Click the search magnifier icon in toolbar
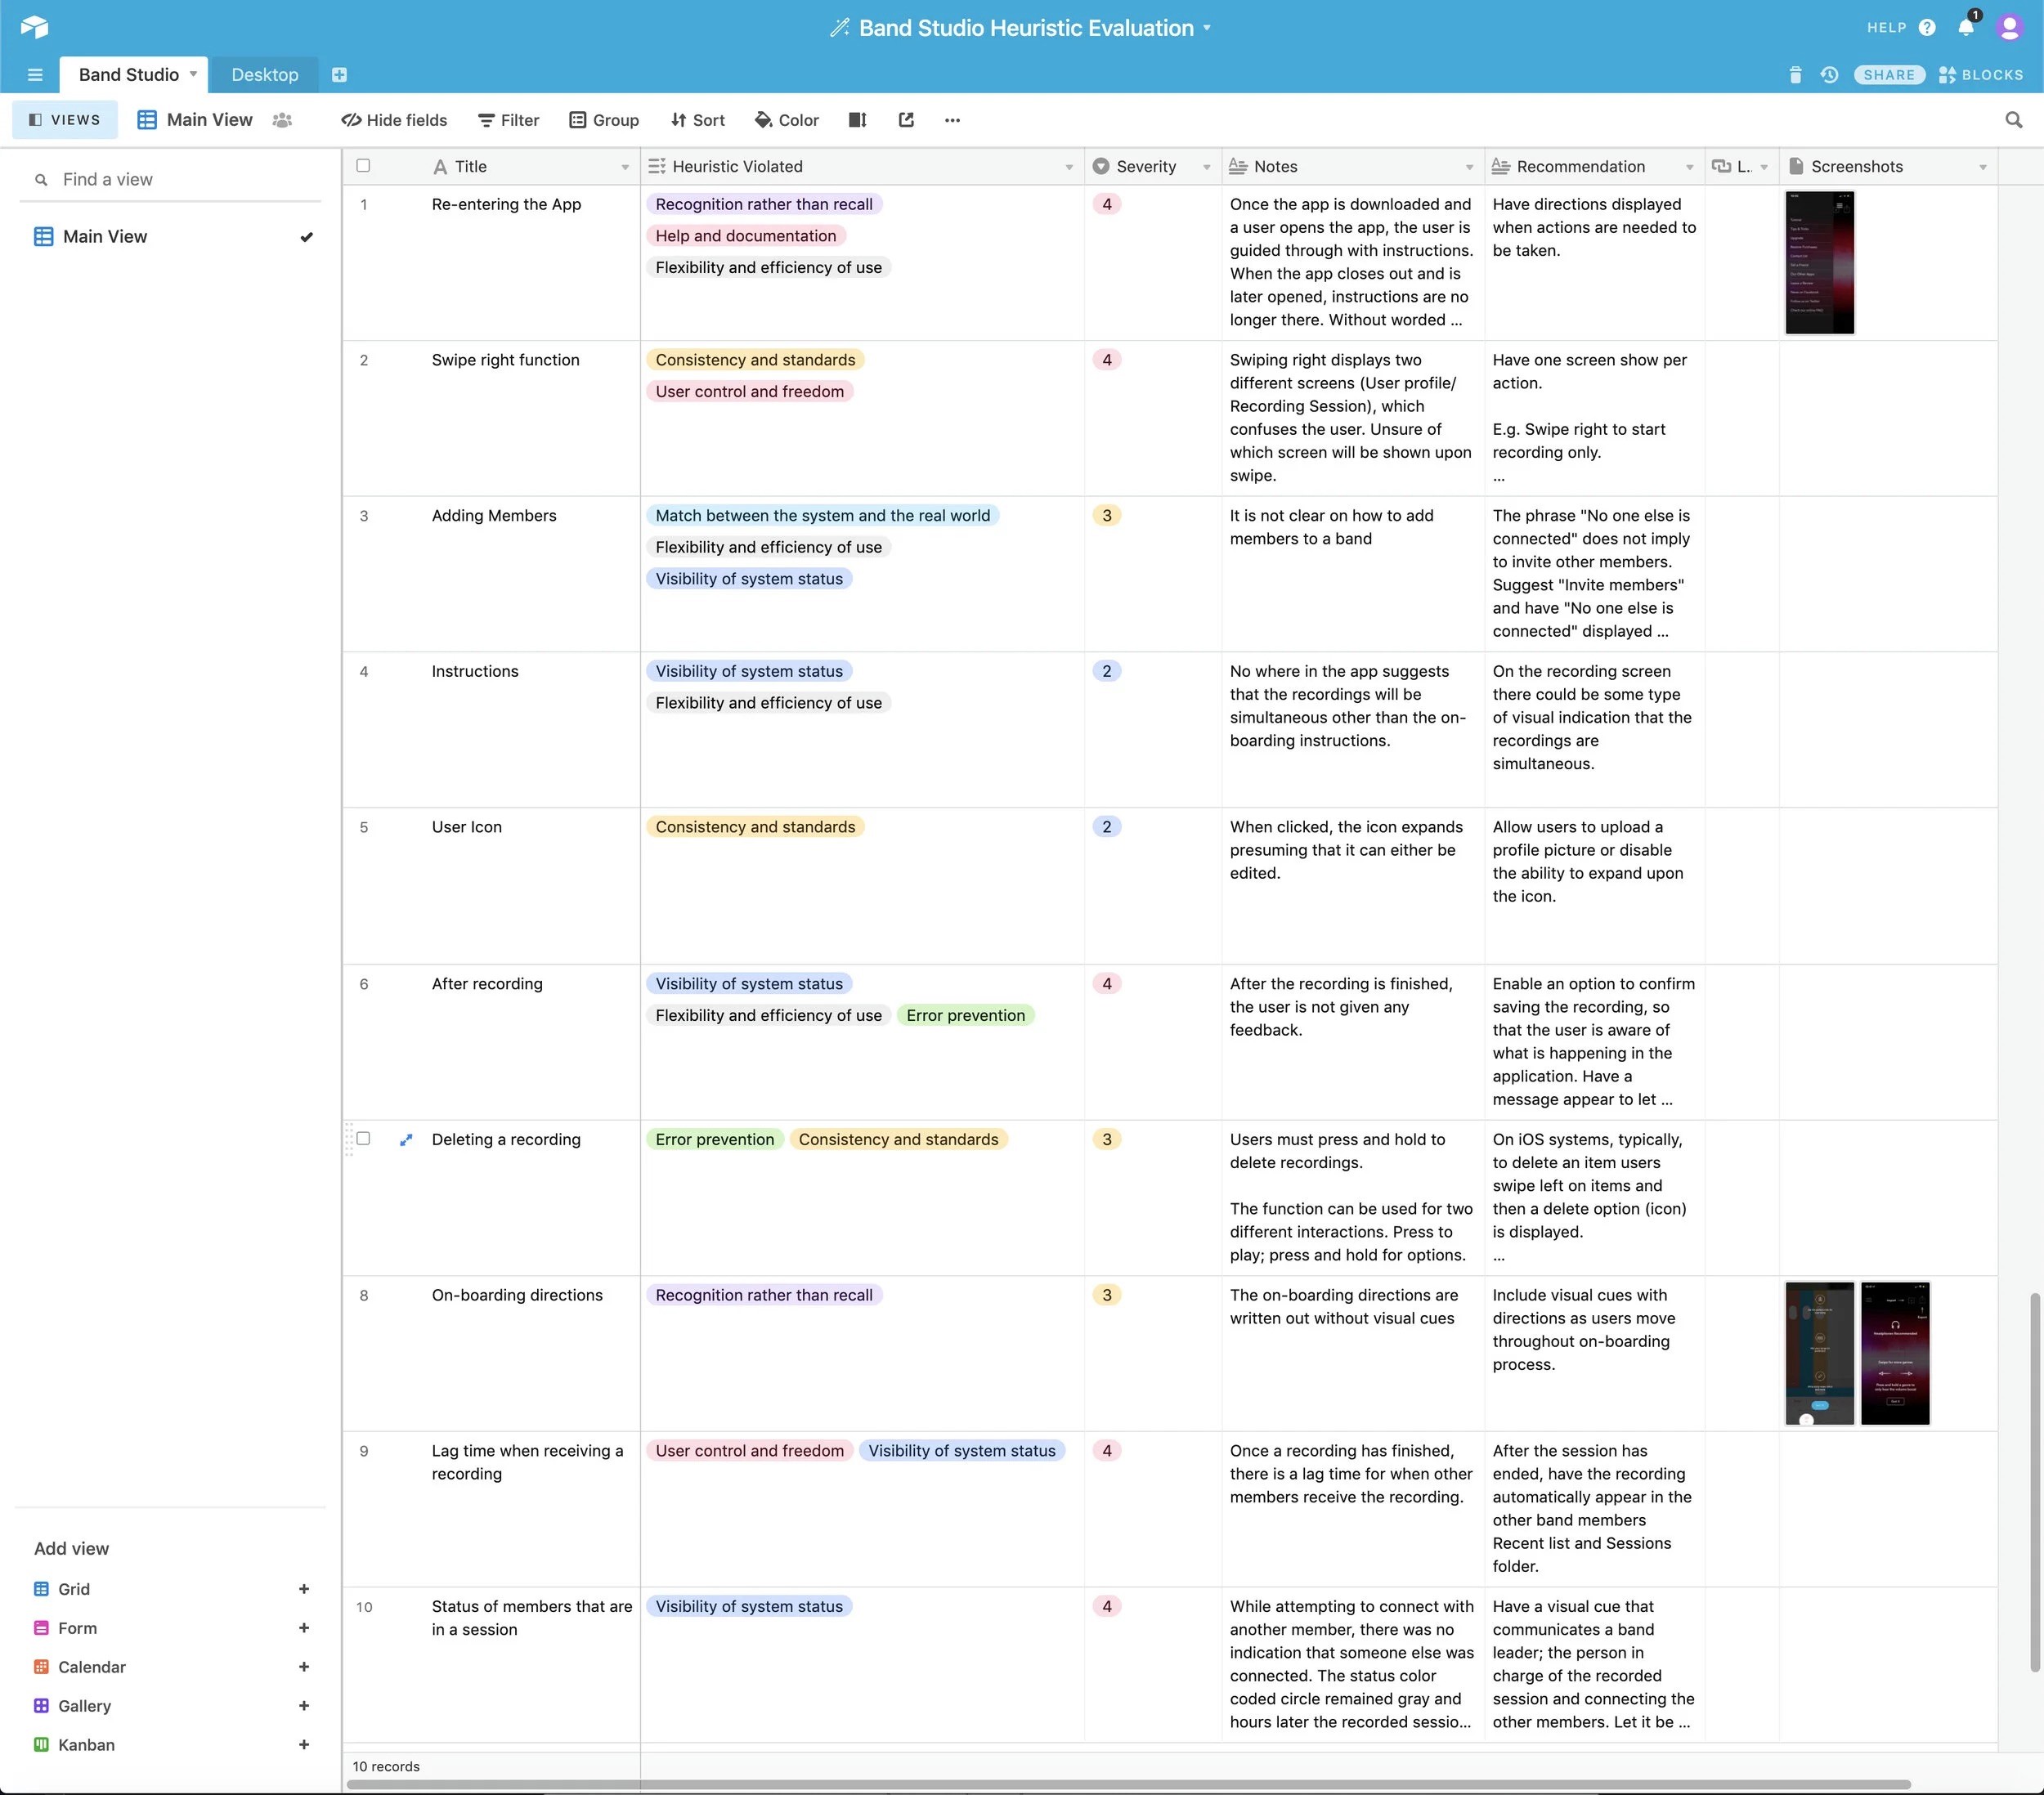Viewport: 2044px width, 1795px height. tap(2013, 120)
